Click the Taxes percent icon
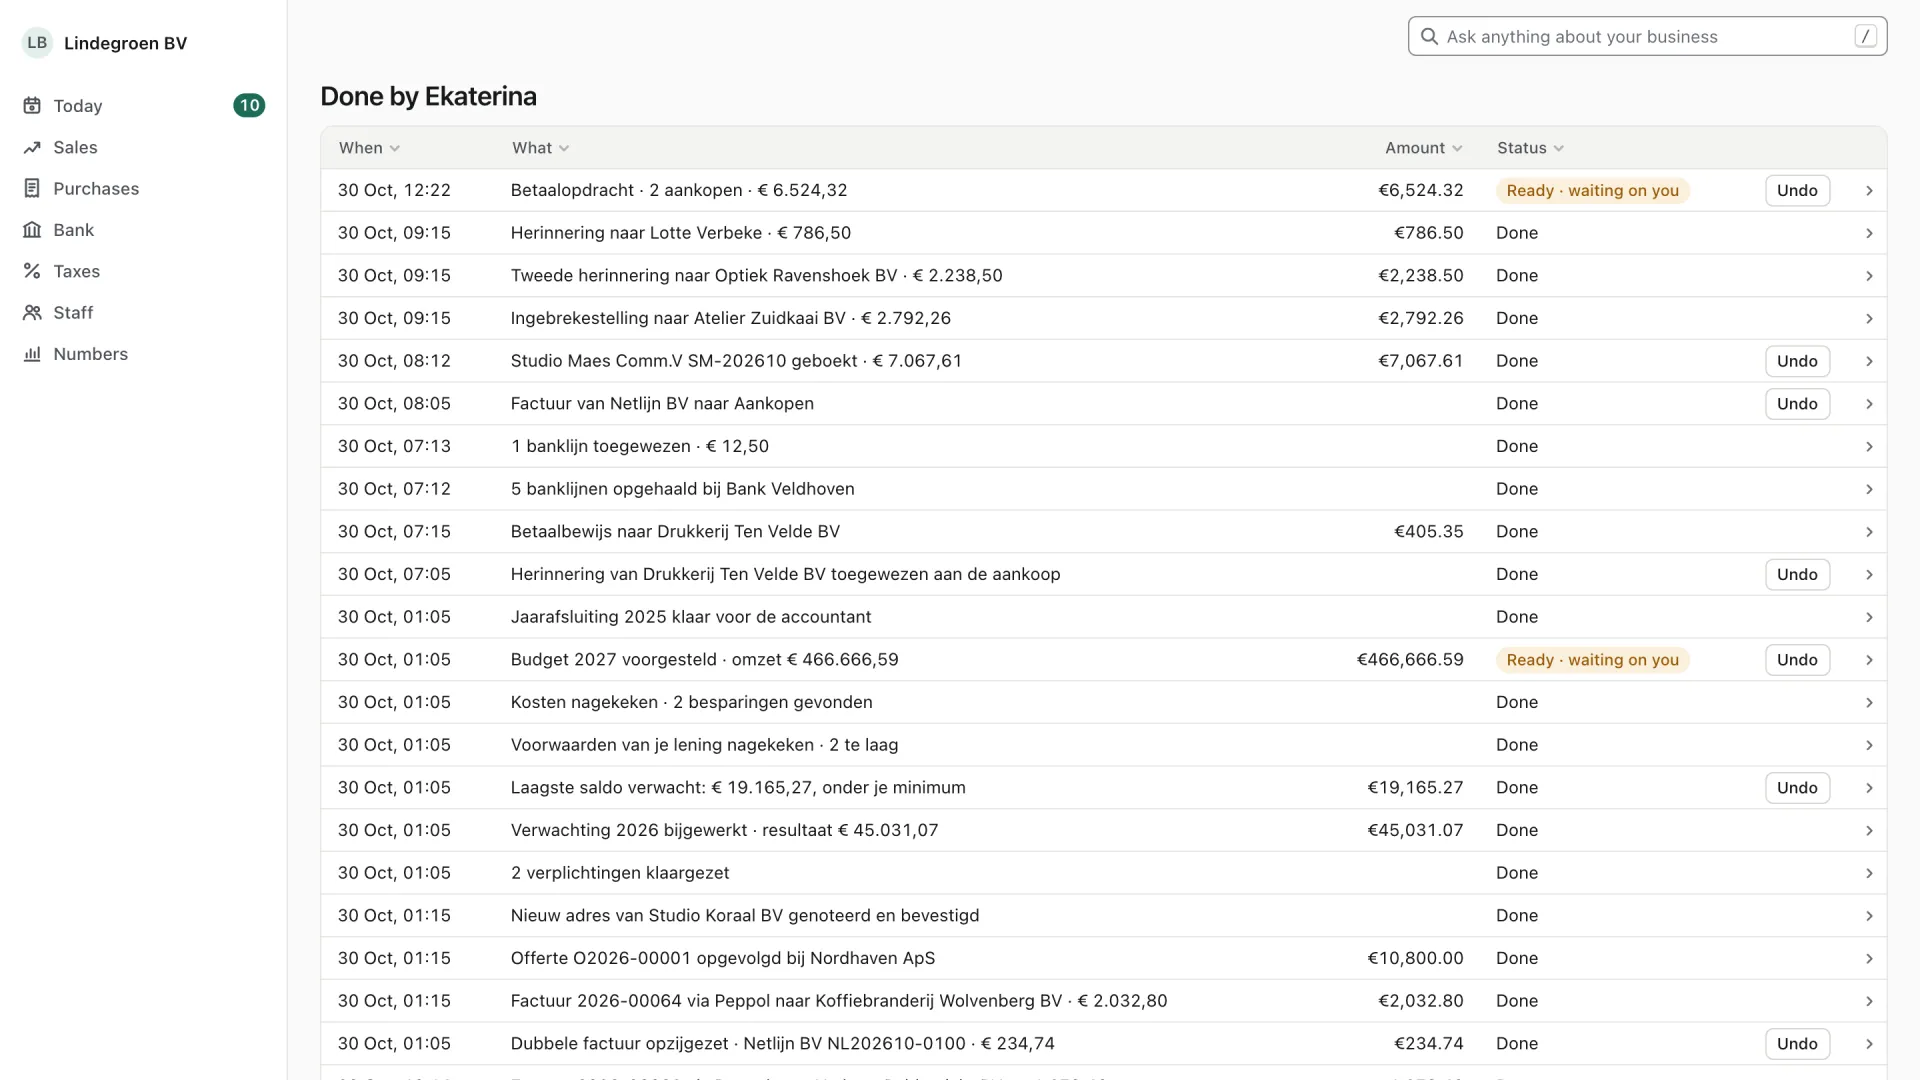This screenshot has width=1920, height=1080. click(x=32, y=271)
